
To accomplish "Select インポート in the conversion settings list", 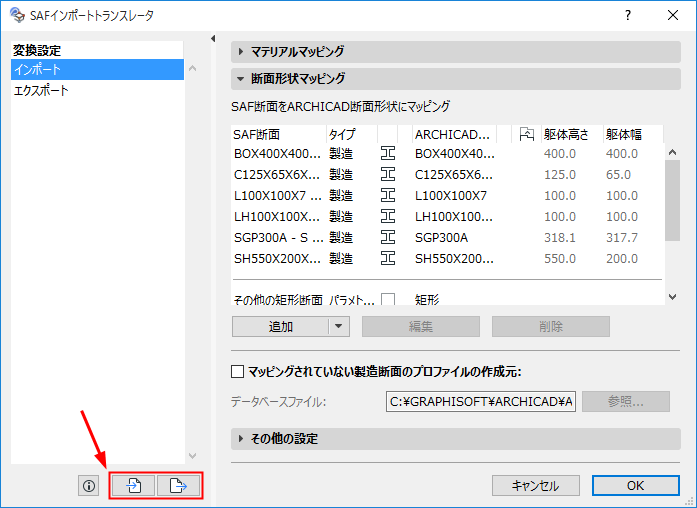I will pos(97,70).
